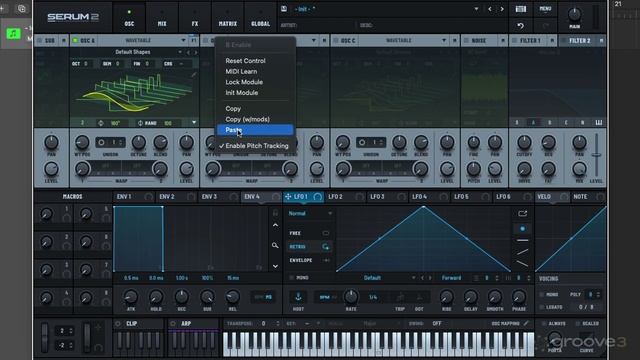Click the OSC A wavetable edit pencil
Screen dimensions: 640x360
coord(193,74)
